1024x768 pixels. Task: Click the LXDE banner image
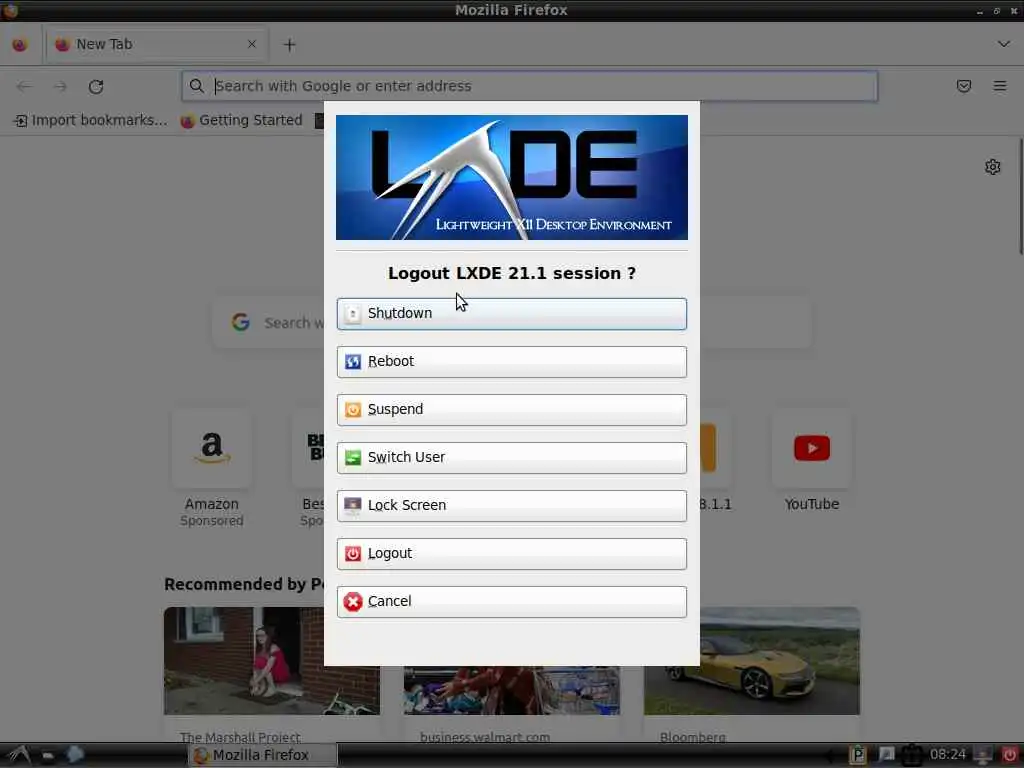pyautogui.click(x=511, y=178)
